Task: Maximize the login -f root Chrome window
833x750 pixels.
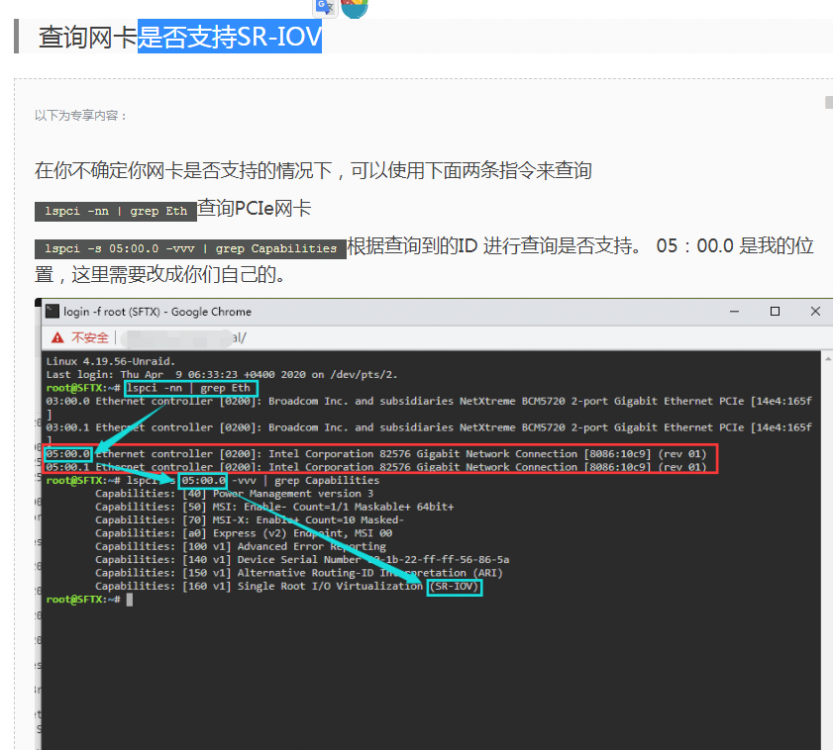Action: (x=775, y=311)
